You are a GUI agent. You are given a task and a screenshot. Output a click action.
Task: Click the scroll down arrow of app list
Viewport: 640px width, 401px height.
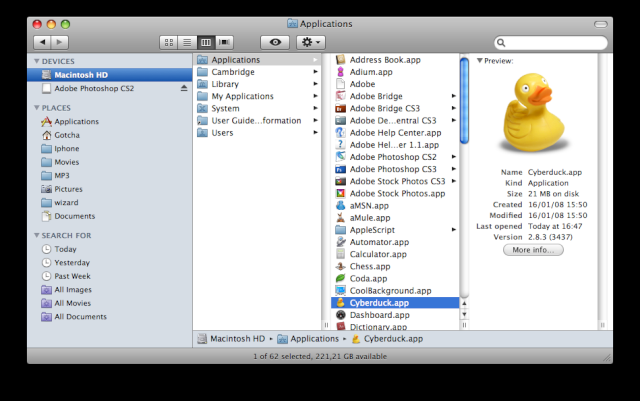[x=464, y=314]
